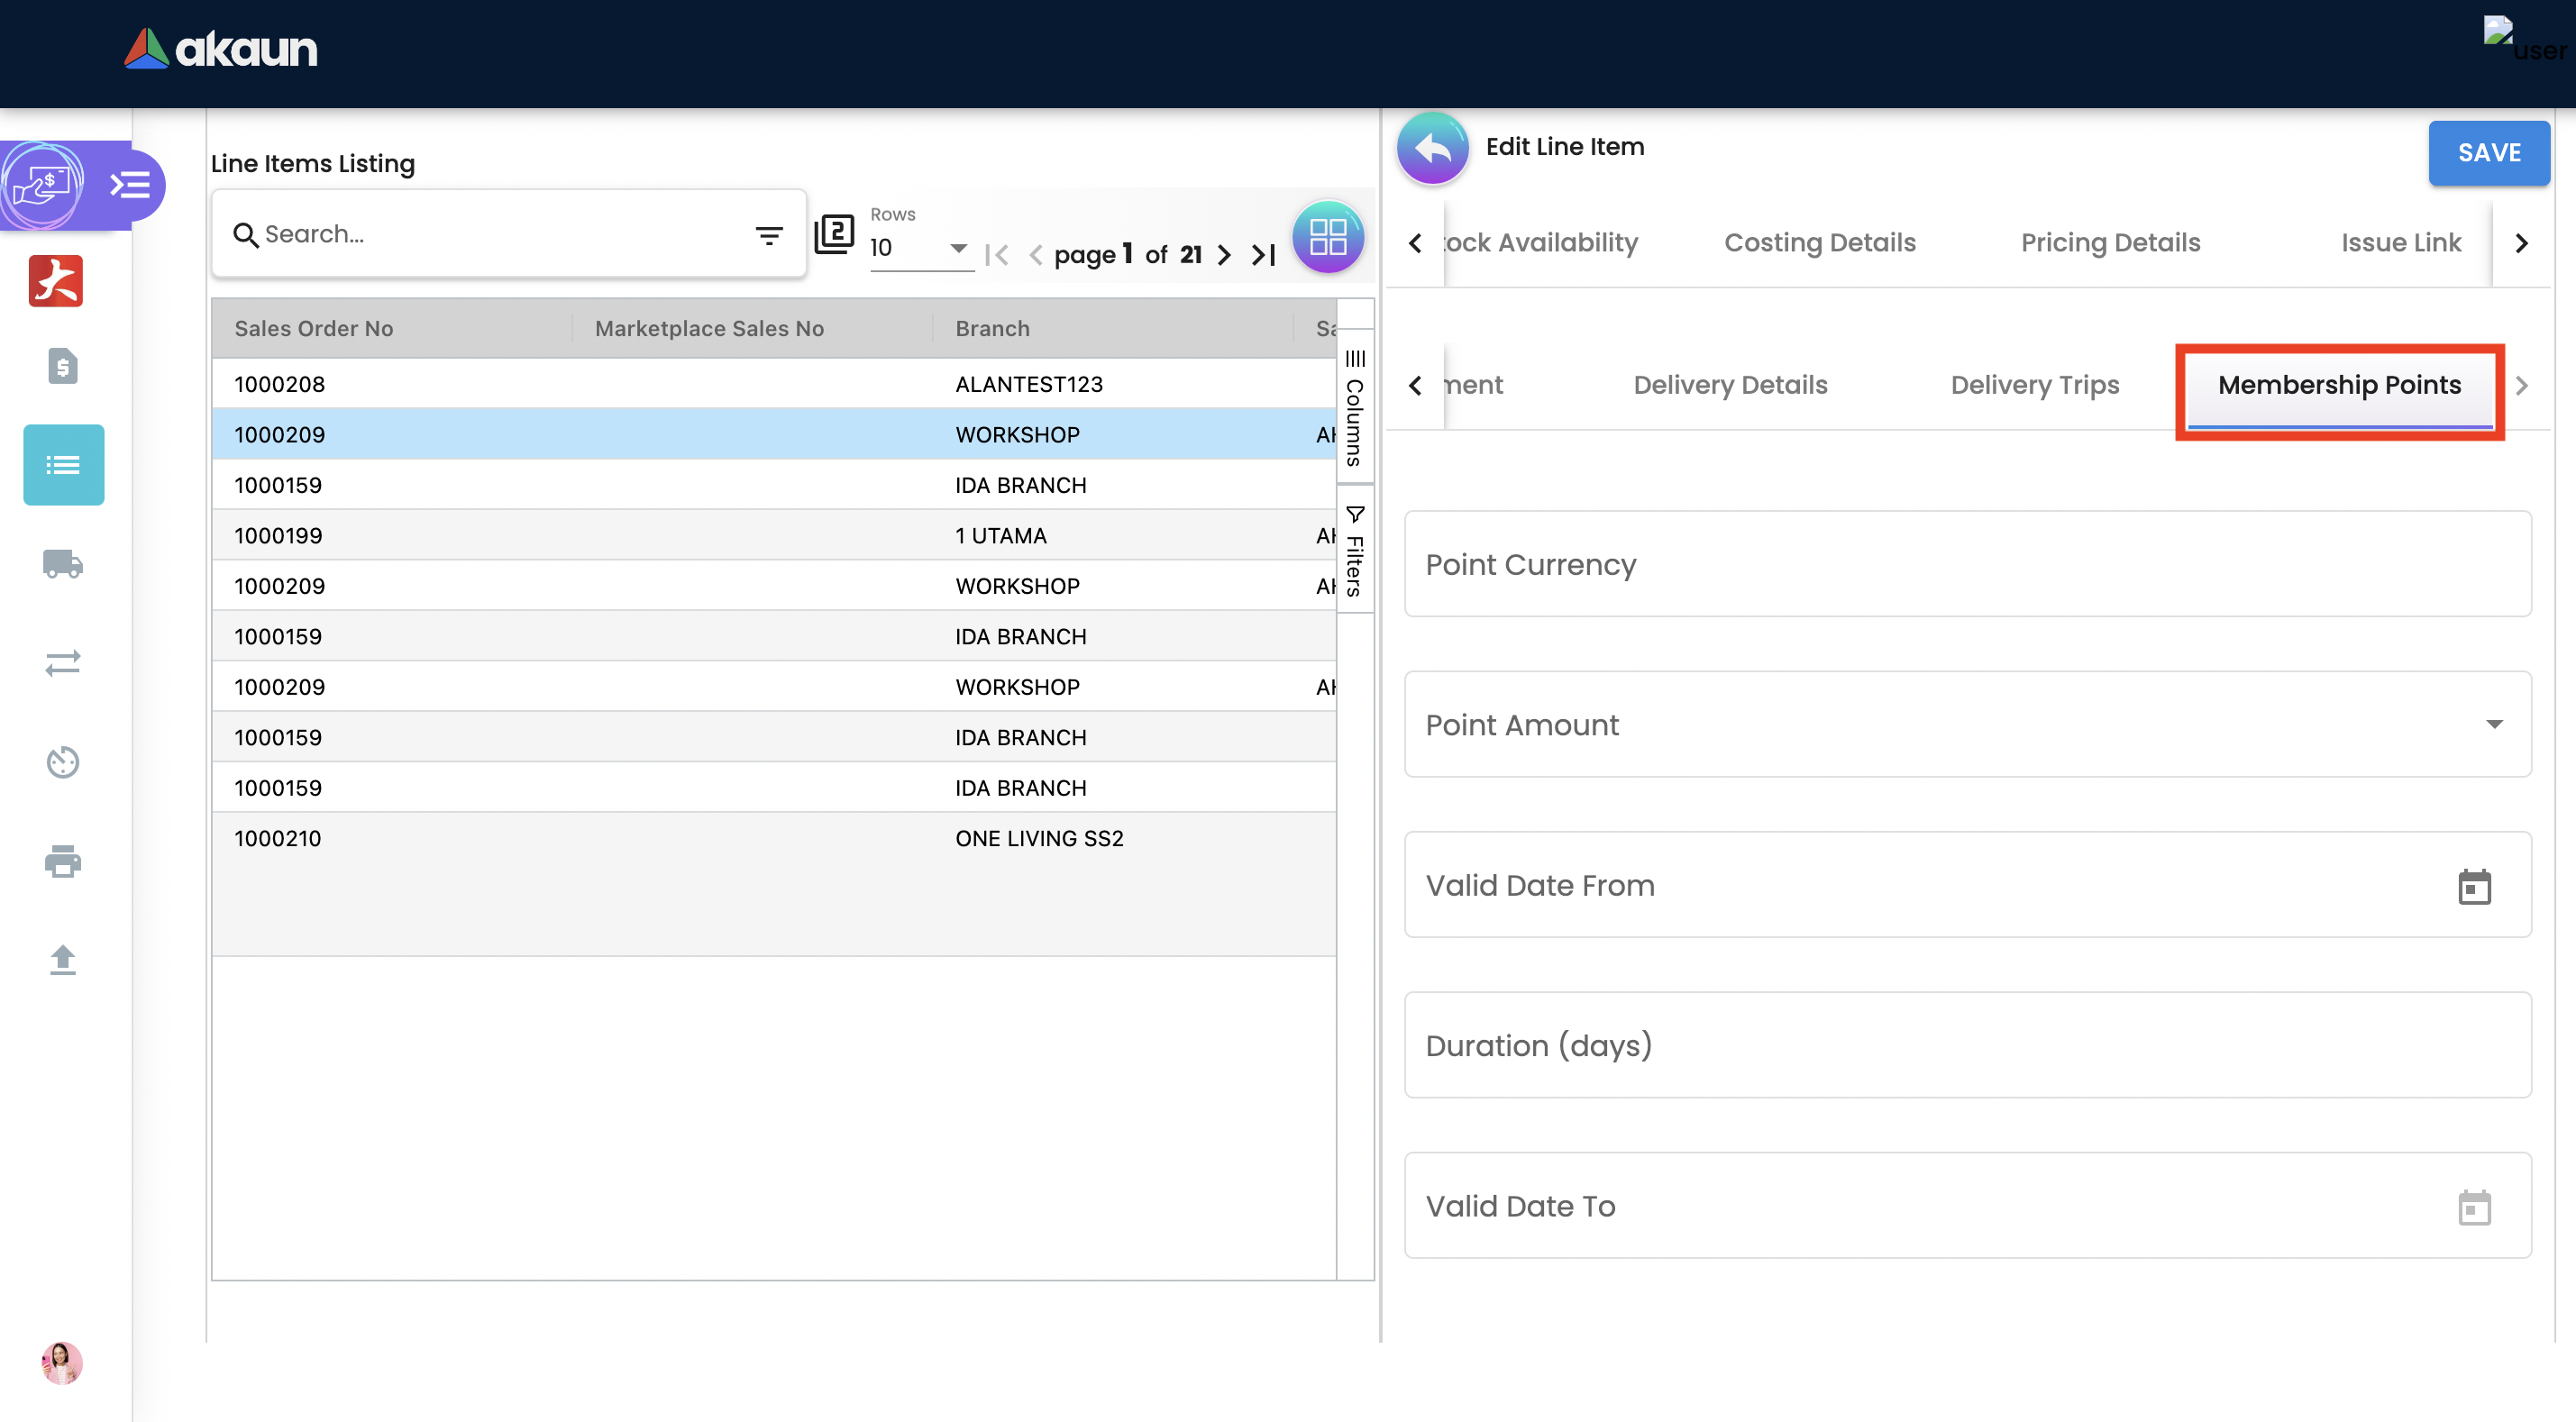Click the SAVE button

[2488, 153]
